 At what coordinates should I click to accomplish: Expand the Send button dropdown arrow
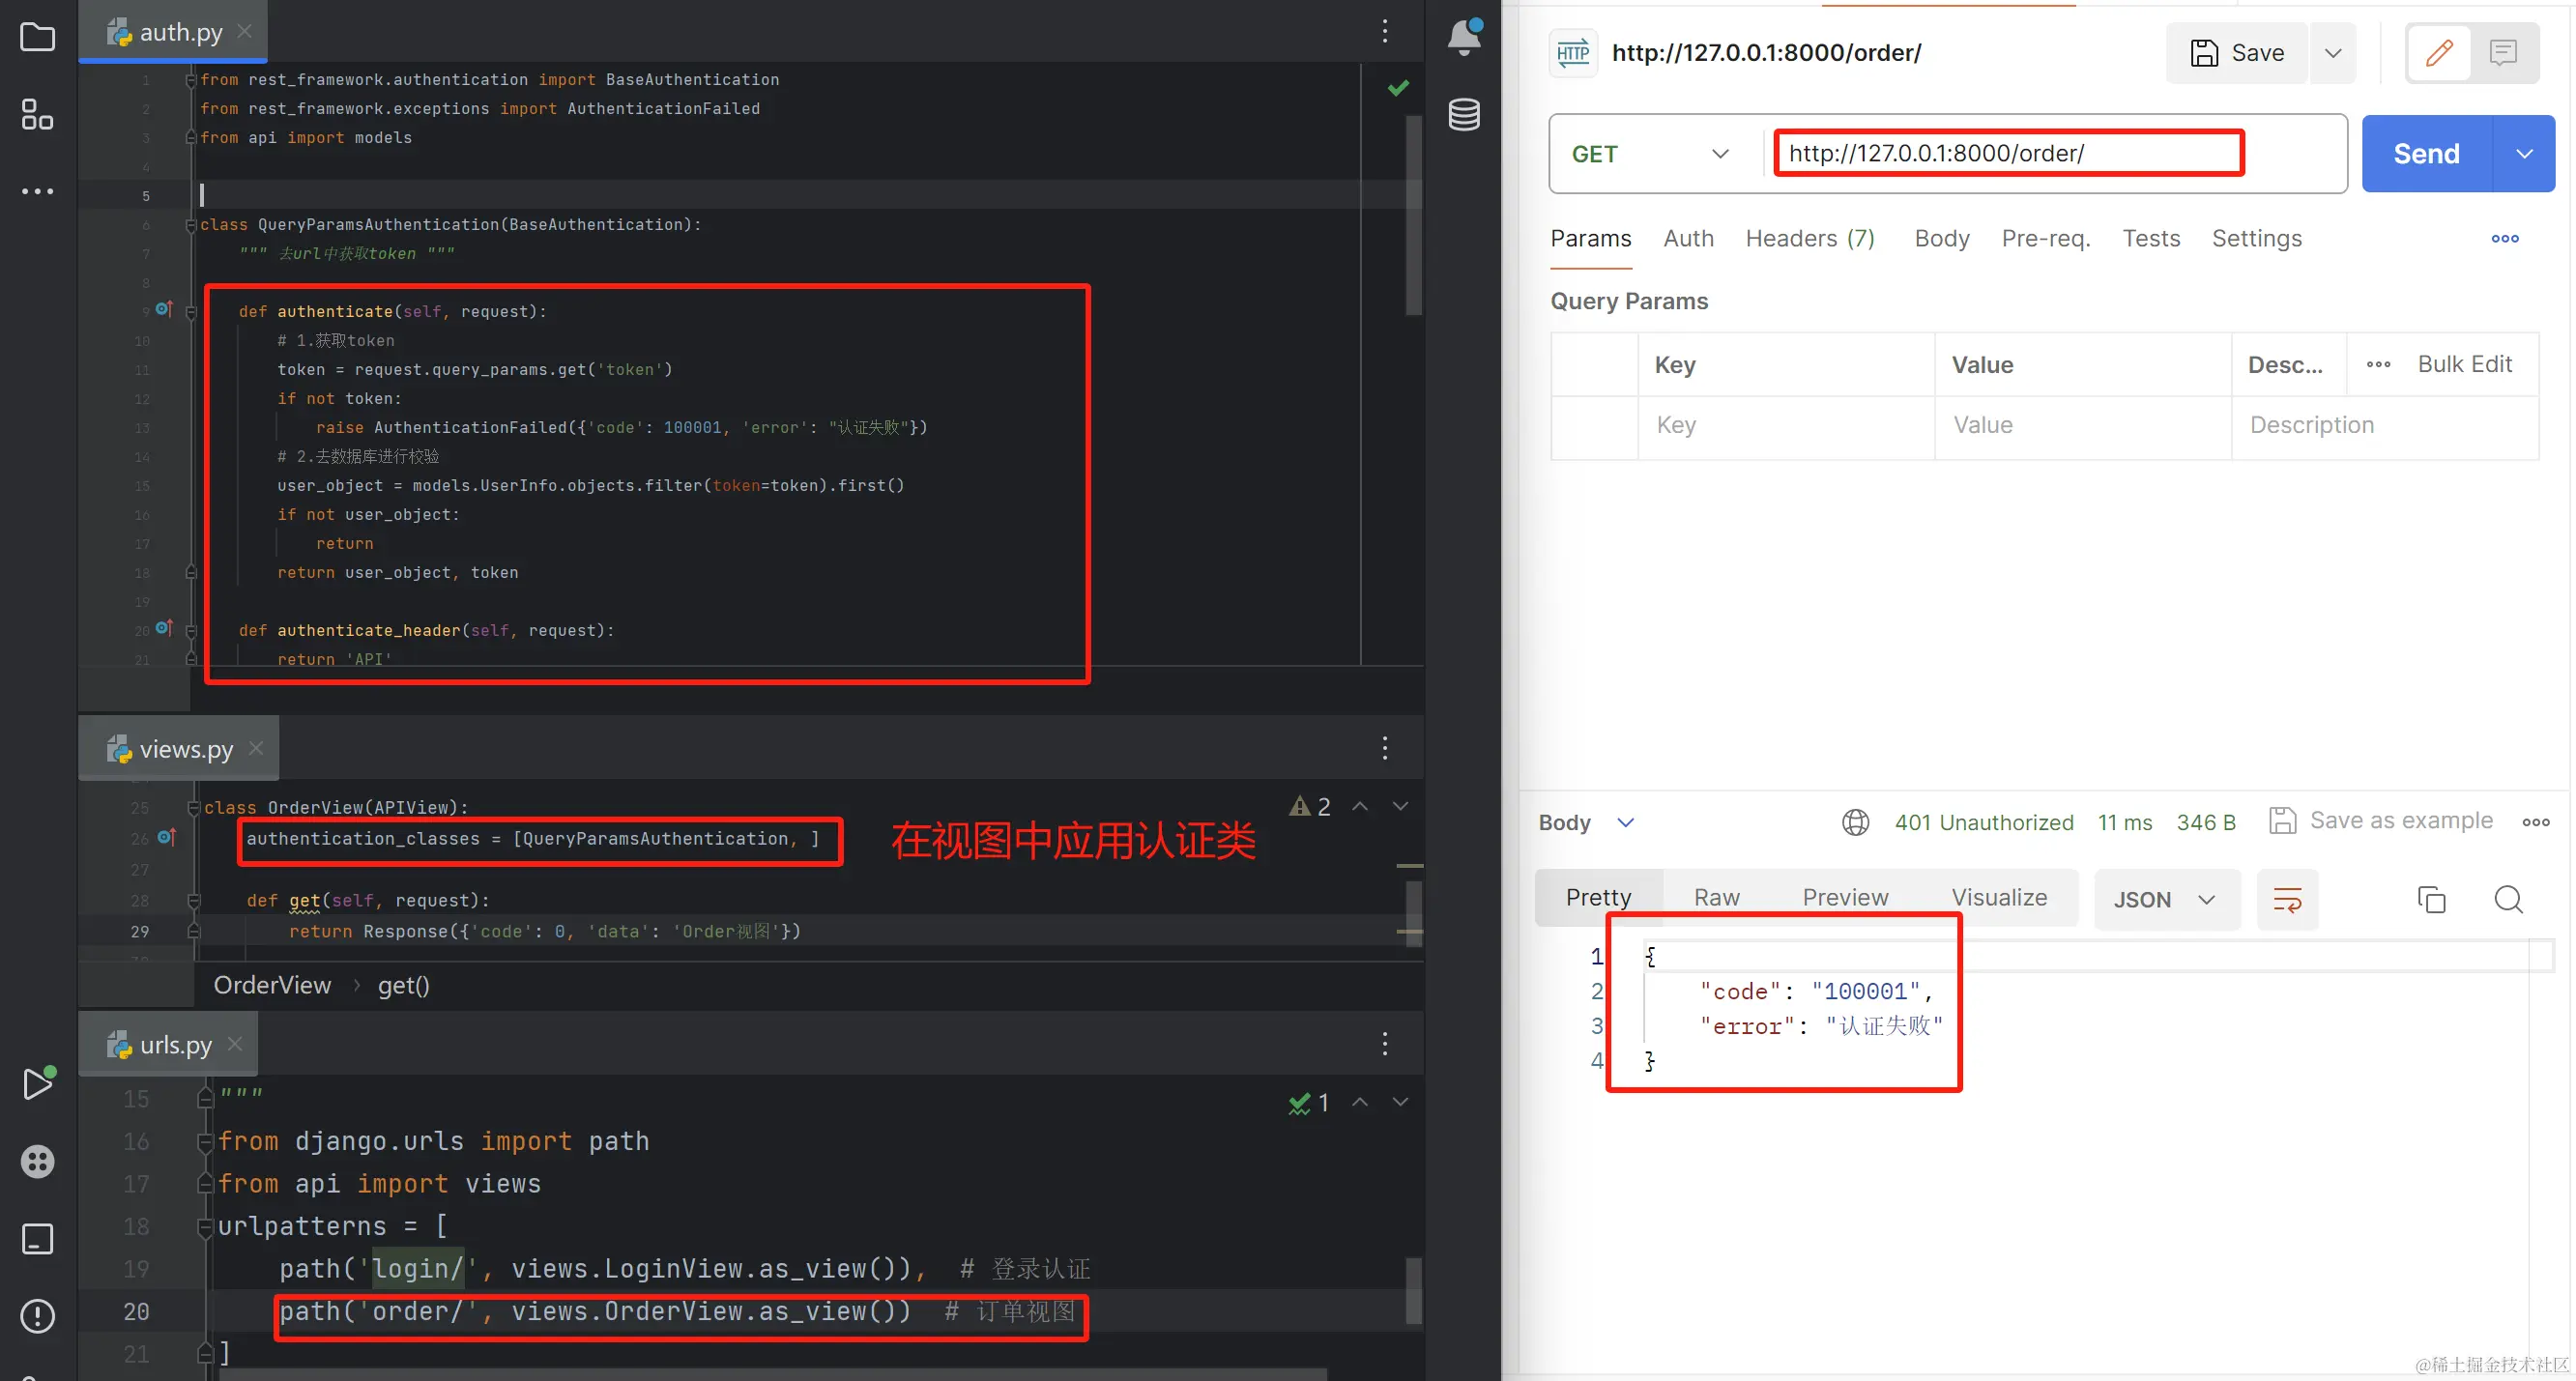pyautogui.click(x=2524, y=154)
